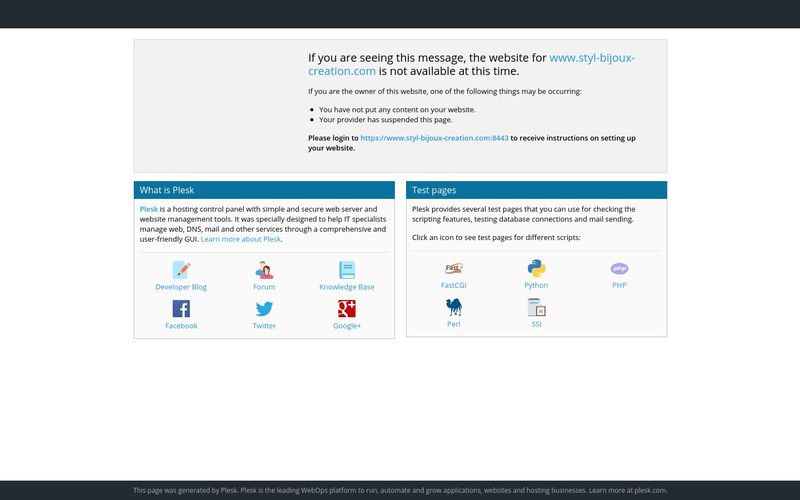This screenshot has height=500, width=800.
Task: Click the 'Perl' text label
Action: [x=454, y=324]
